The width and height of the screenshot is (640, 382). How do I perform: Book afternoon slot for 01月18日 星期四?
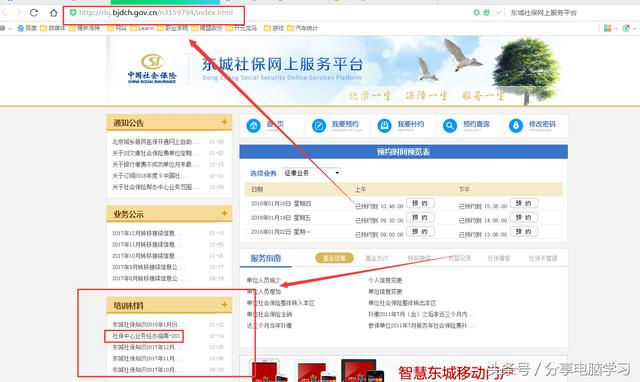(524, 203)
